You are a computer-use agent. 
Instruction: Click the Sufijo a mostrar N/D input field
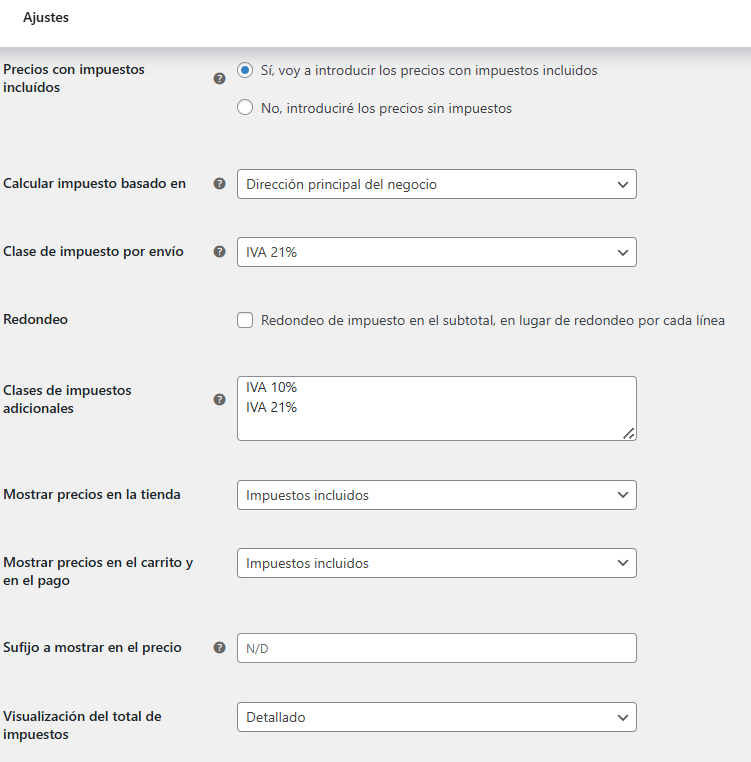[x=437, y=648]
